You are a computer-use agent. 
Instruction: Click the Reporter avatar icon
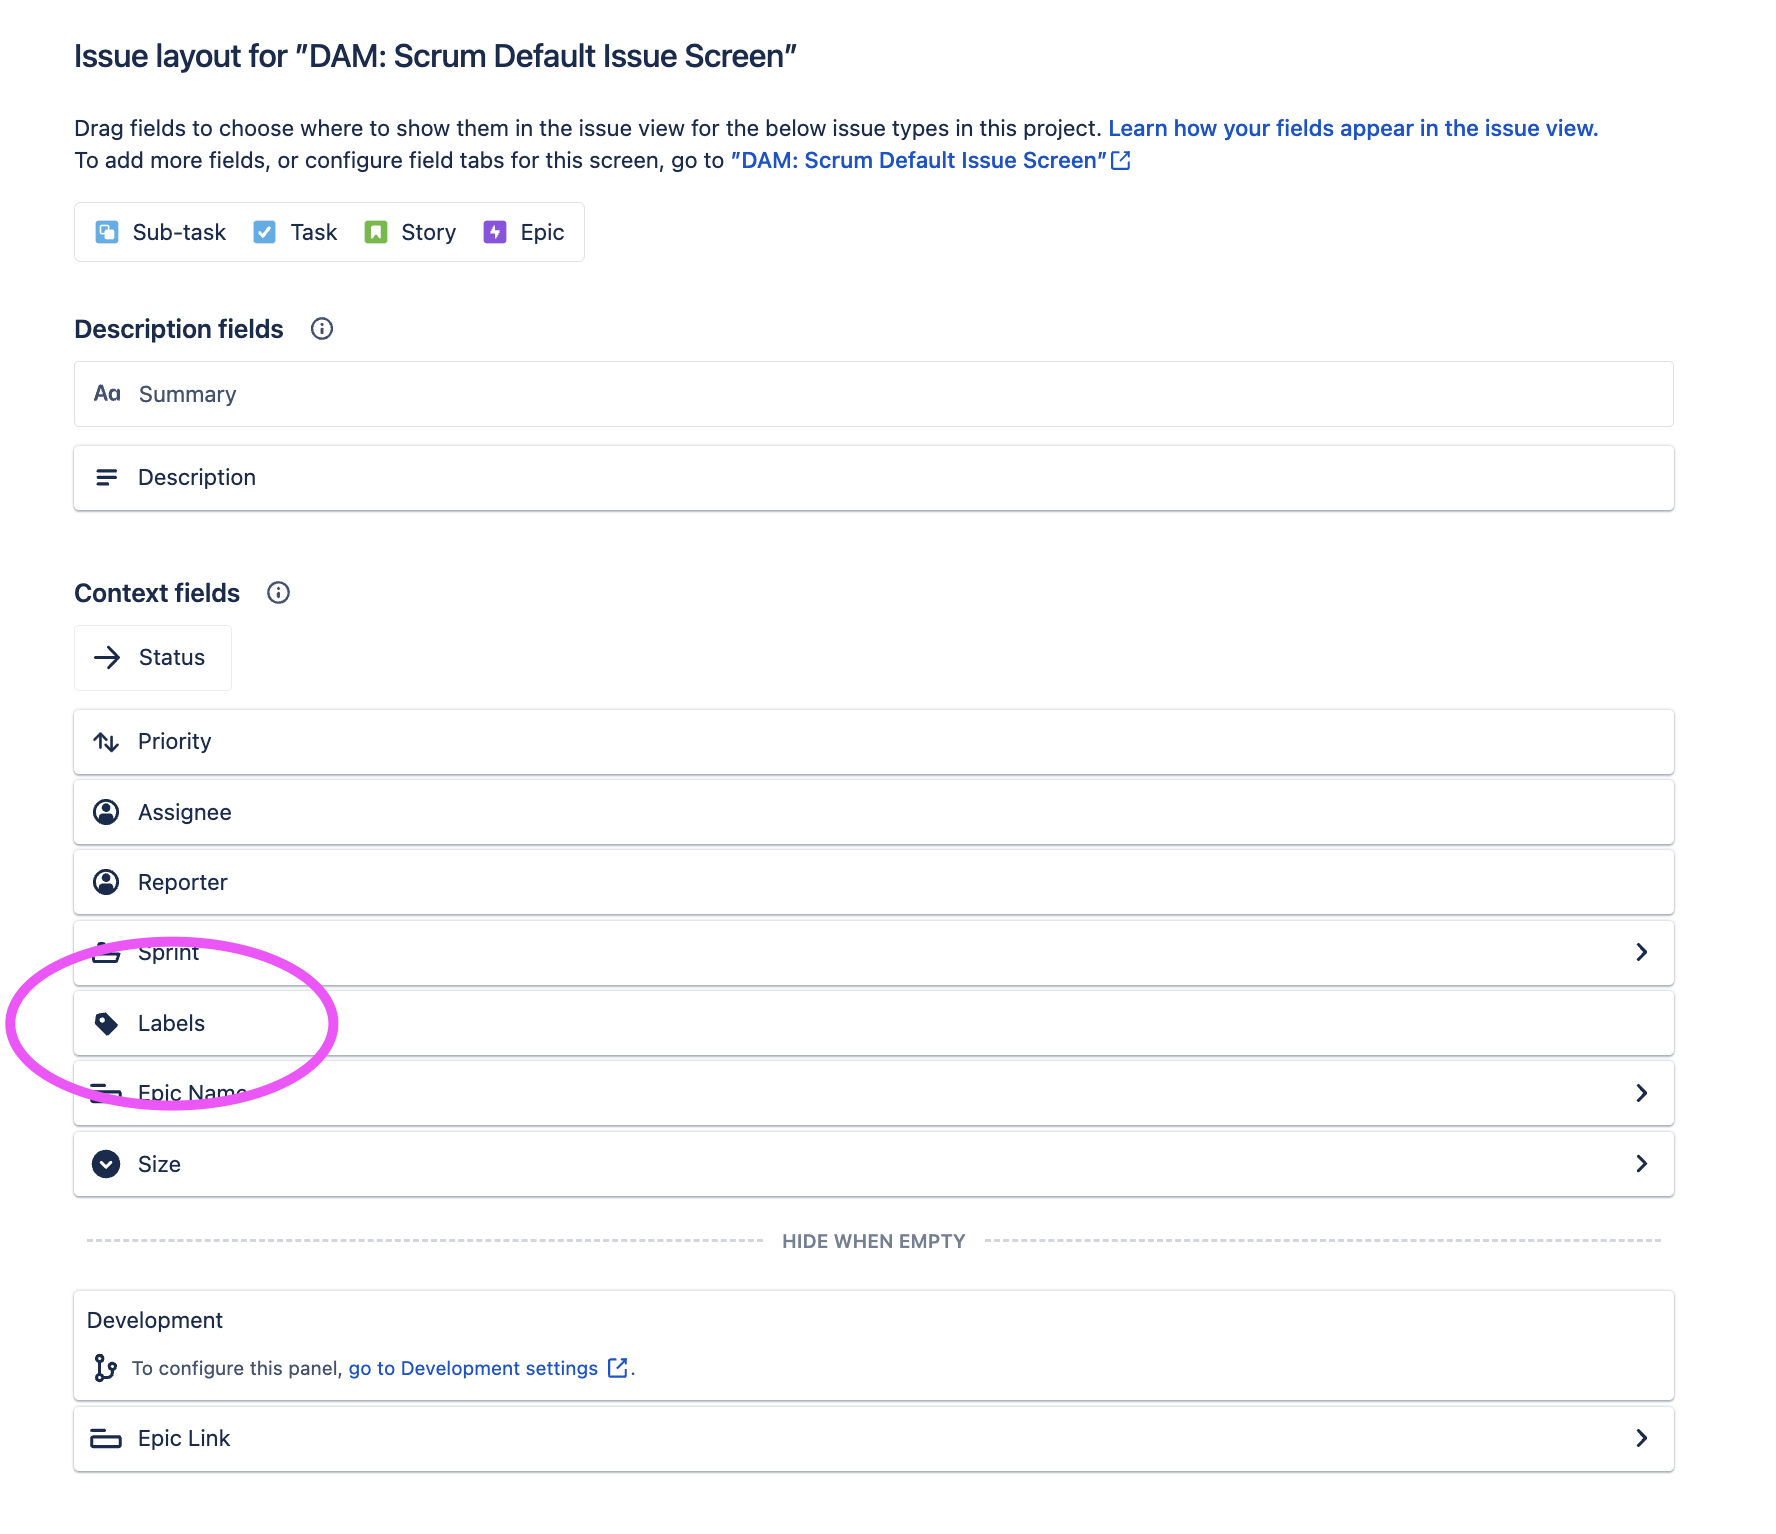tap(106, 882)
